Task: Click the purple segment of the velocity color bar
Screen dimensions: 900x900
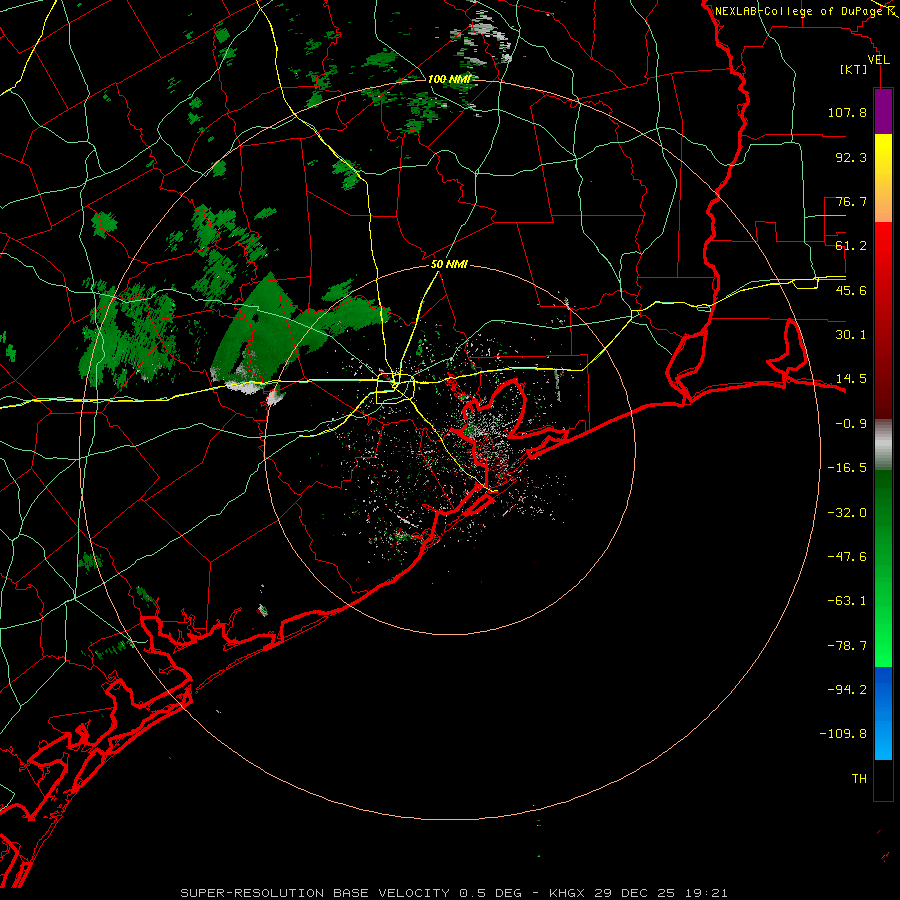Action: (x=883, y=111)
